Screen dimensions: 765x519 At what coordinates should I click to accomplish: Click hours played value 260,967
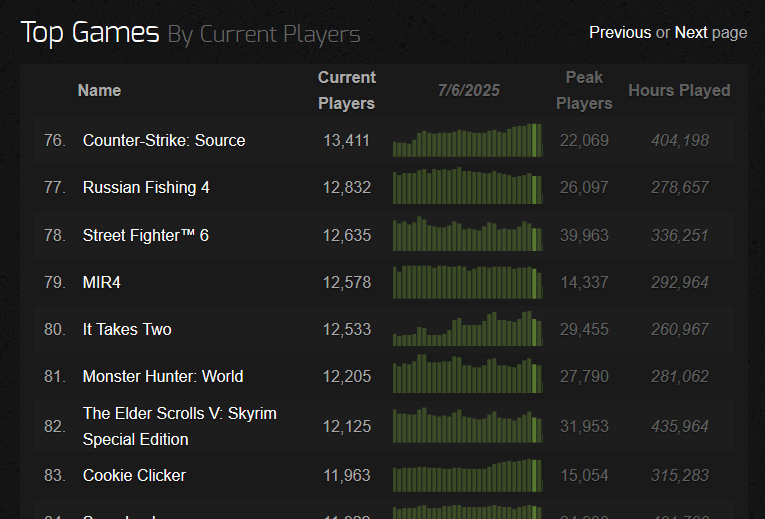coord(680,329)
